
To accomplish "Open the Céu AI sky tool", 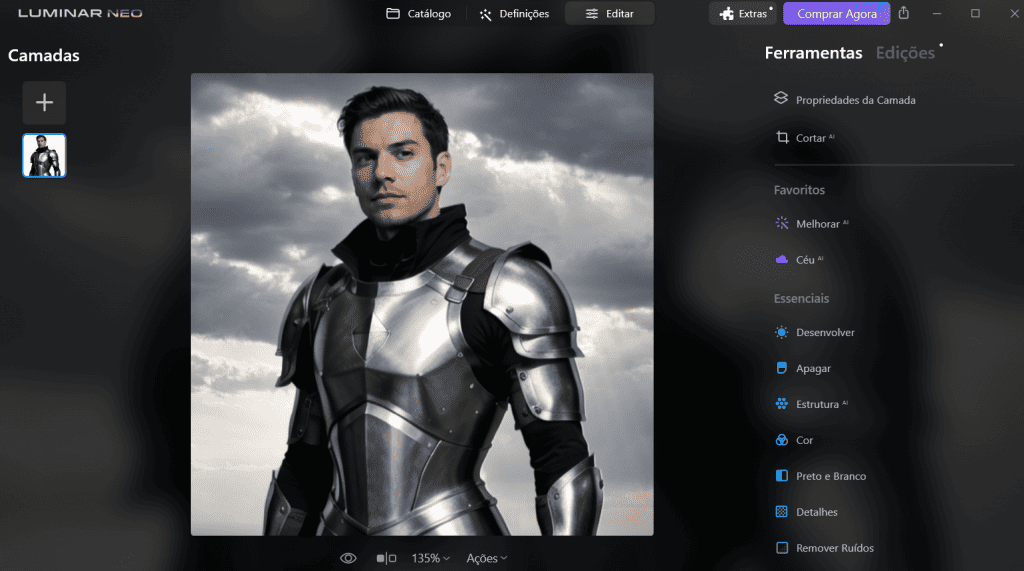I will click(x=805, y=260).
